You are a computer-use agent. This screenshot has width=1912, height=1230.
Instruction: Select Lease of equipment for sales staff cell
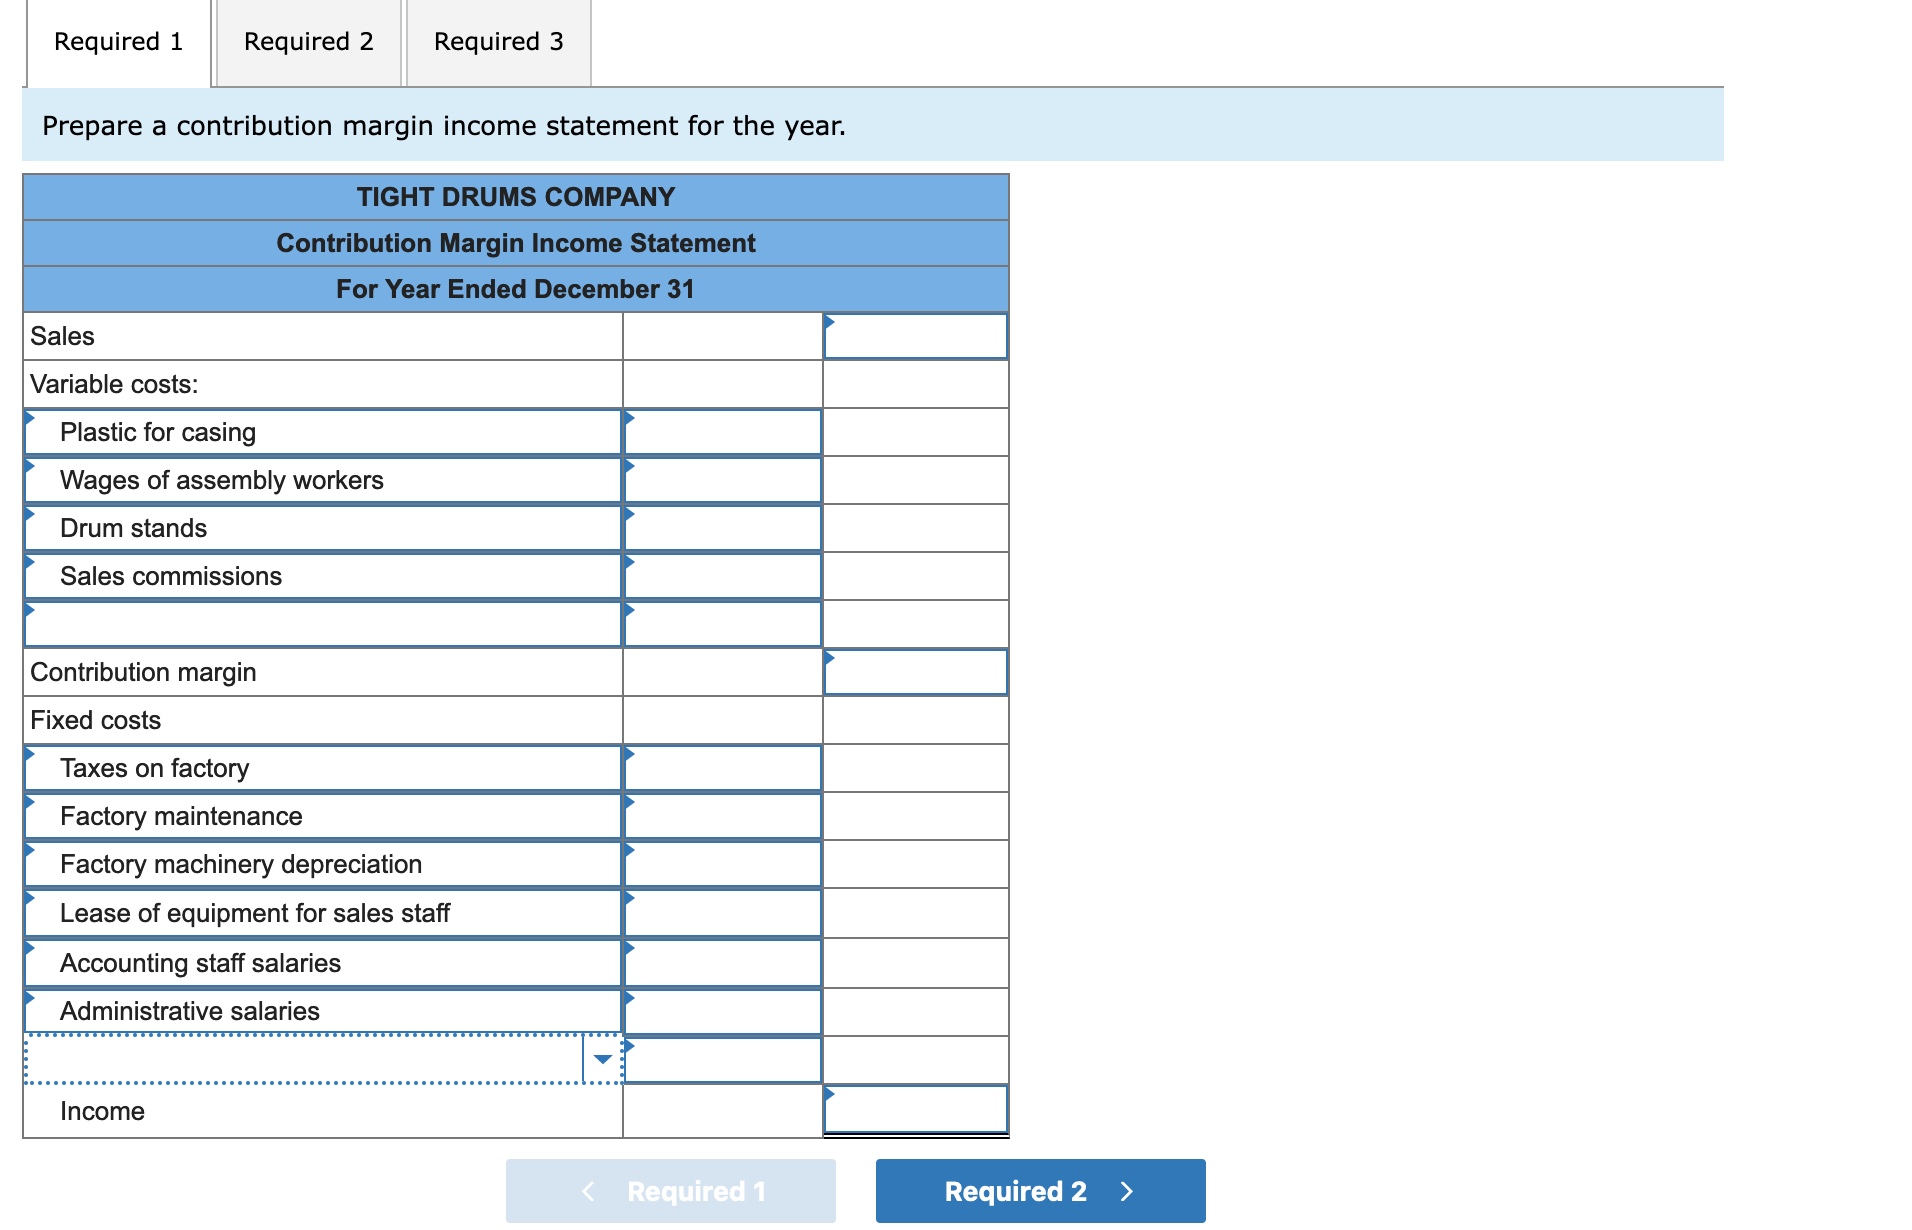tap(323, 913)
